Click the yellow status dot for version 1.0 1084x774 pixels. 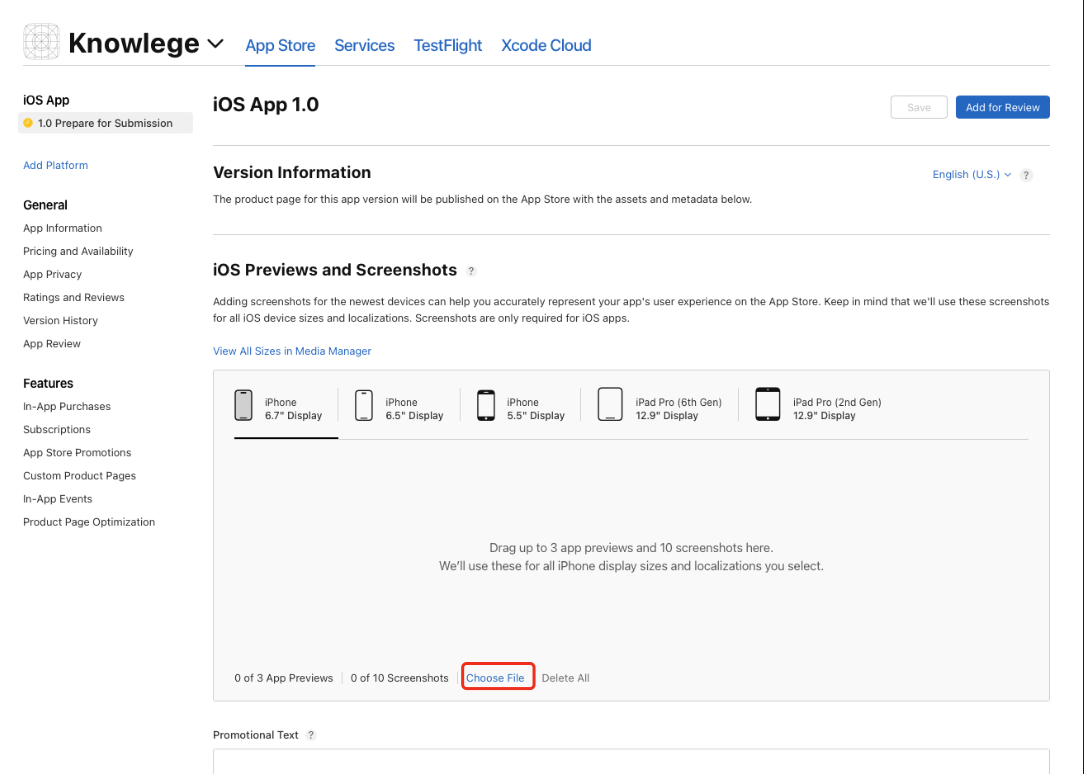[x=28, y=123]
